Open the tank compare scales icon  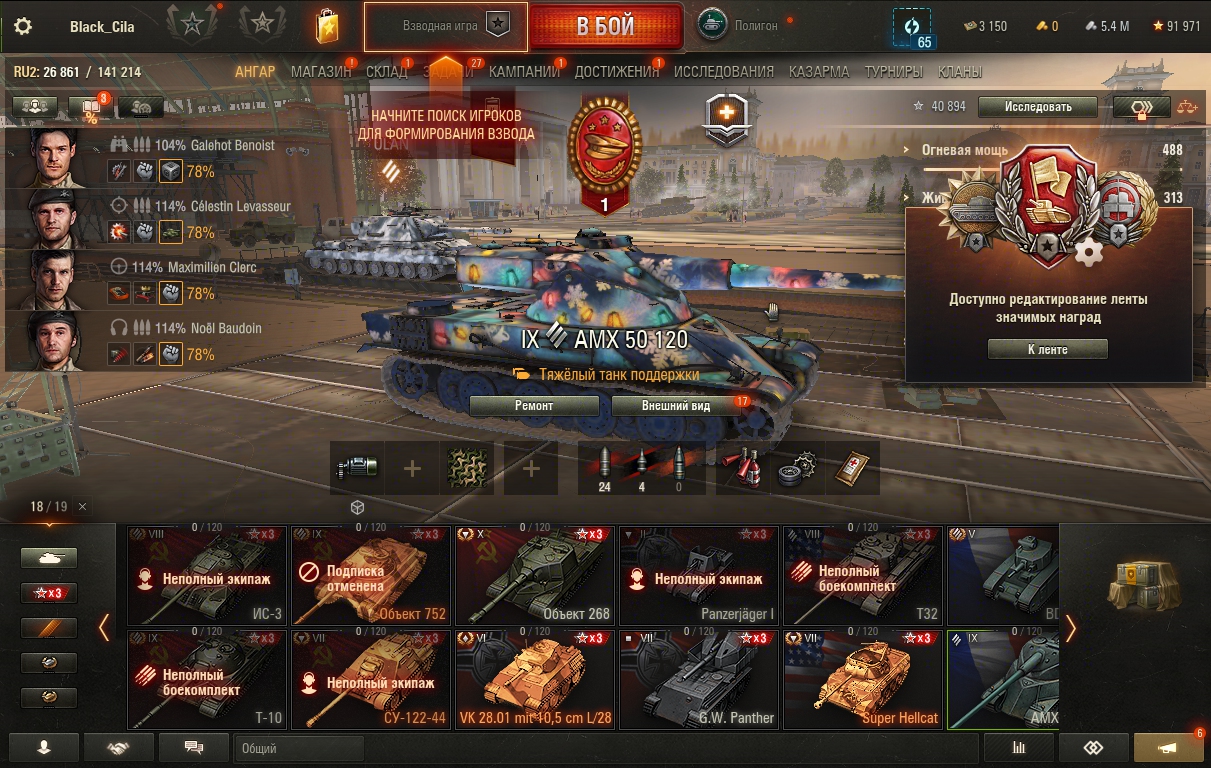(1187, 106)
